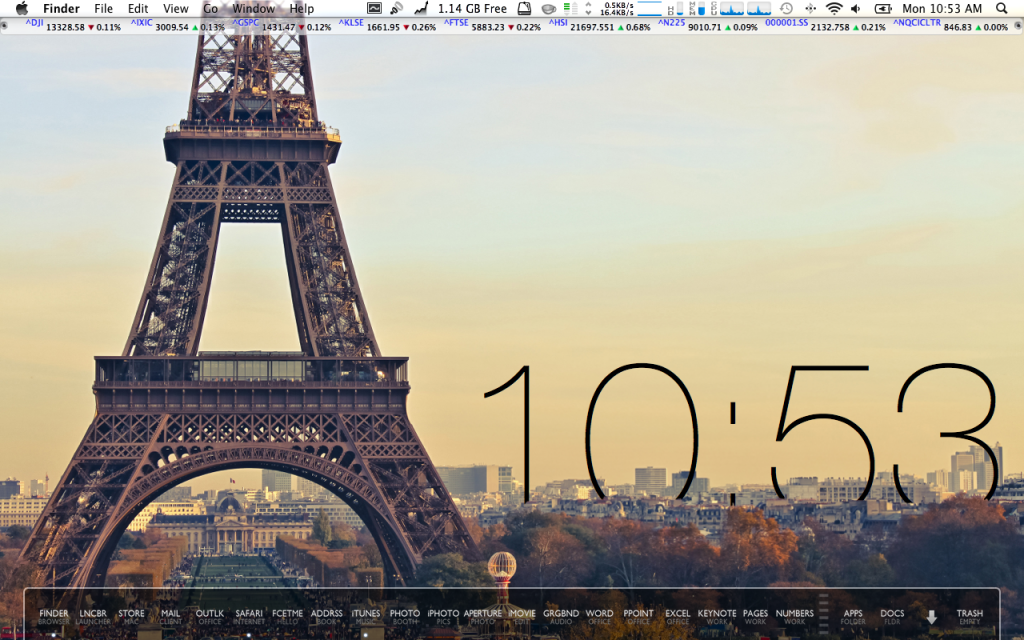Open the volume control in menu bar
The height and width of the screenshot is (640, 1024).
pos(855,9)
